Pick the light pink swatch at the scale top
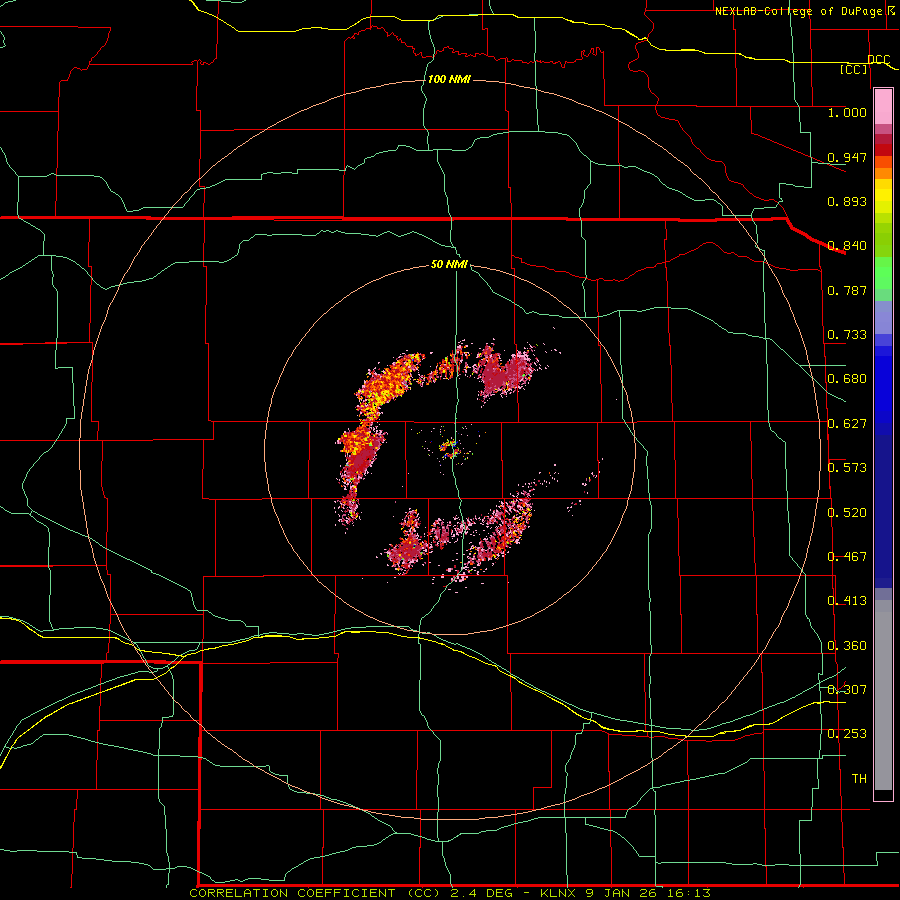This screenshot has height=900, width=900. pos(883,106)
